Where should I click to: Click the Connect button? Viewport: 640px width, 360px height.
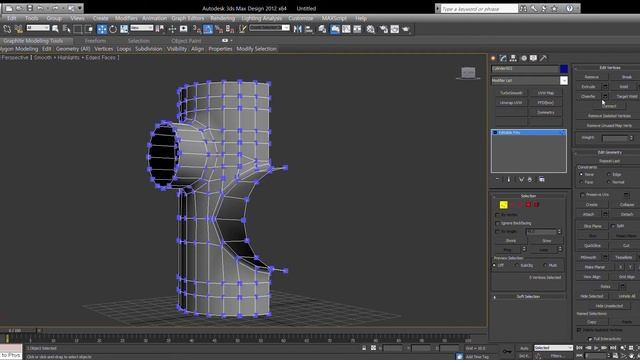pyautogui.click(x=609, y=106)
